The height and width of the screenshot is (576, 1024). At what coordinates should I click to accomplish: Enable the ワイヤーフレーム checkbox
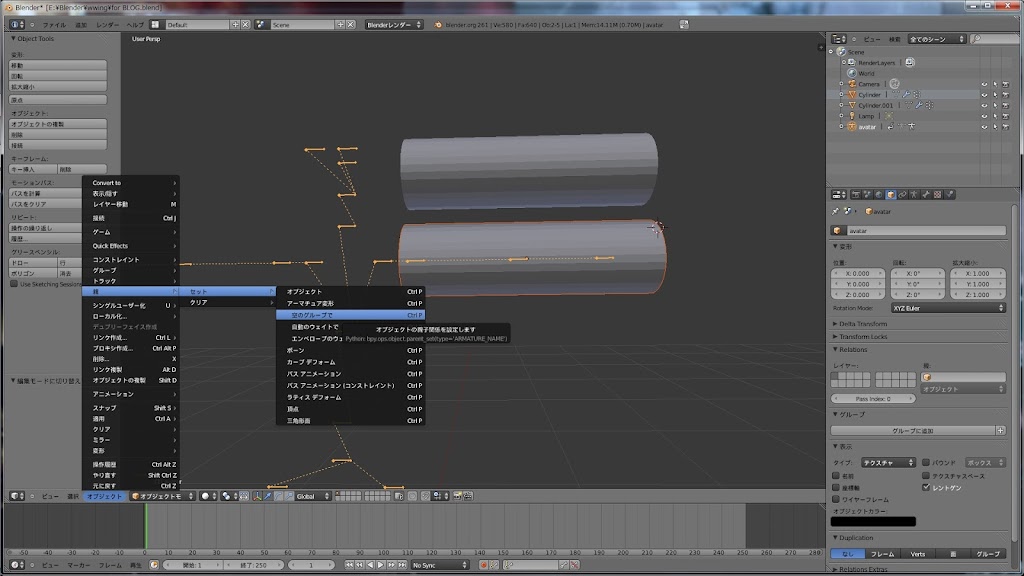pos(836,499)
